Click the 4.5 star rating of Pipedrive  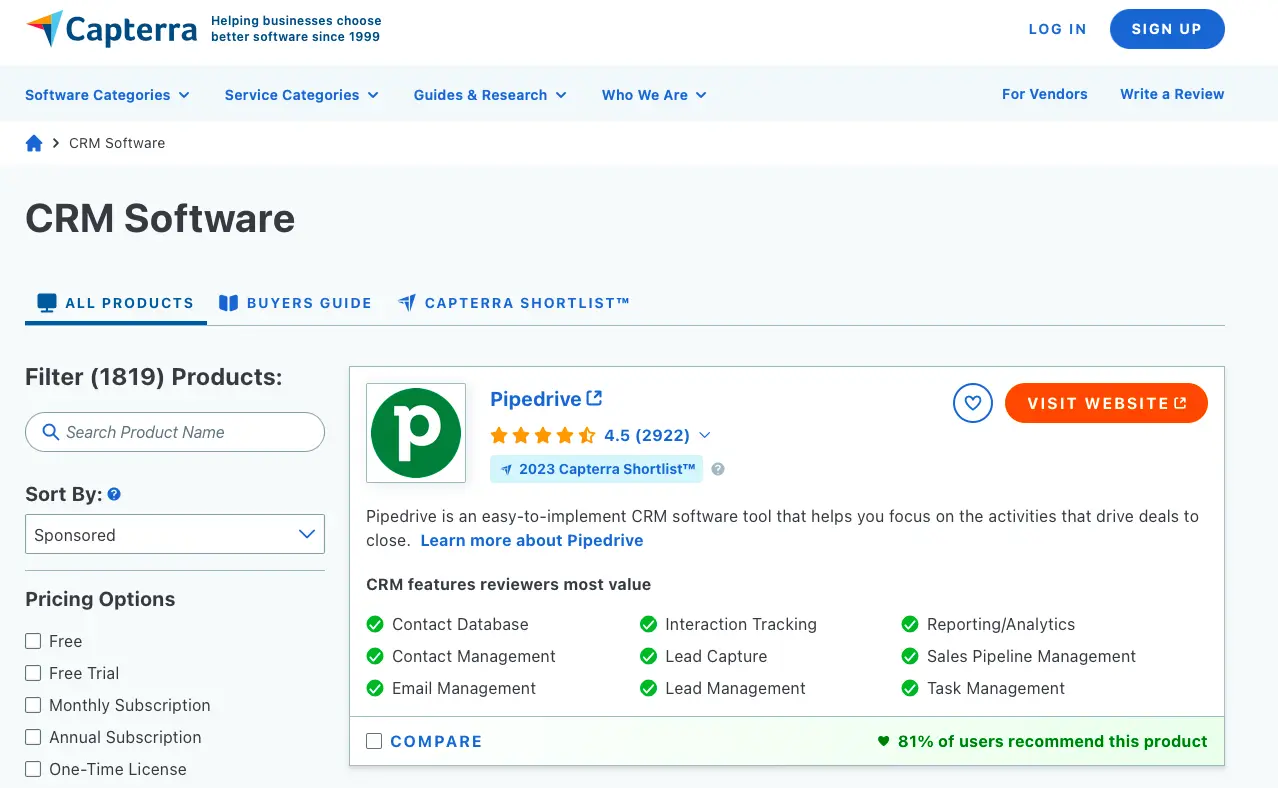pyautogui.click(x=543, y=435)
